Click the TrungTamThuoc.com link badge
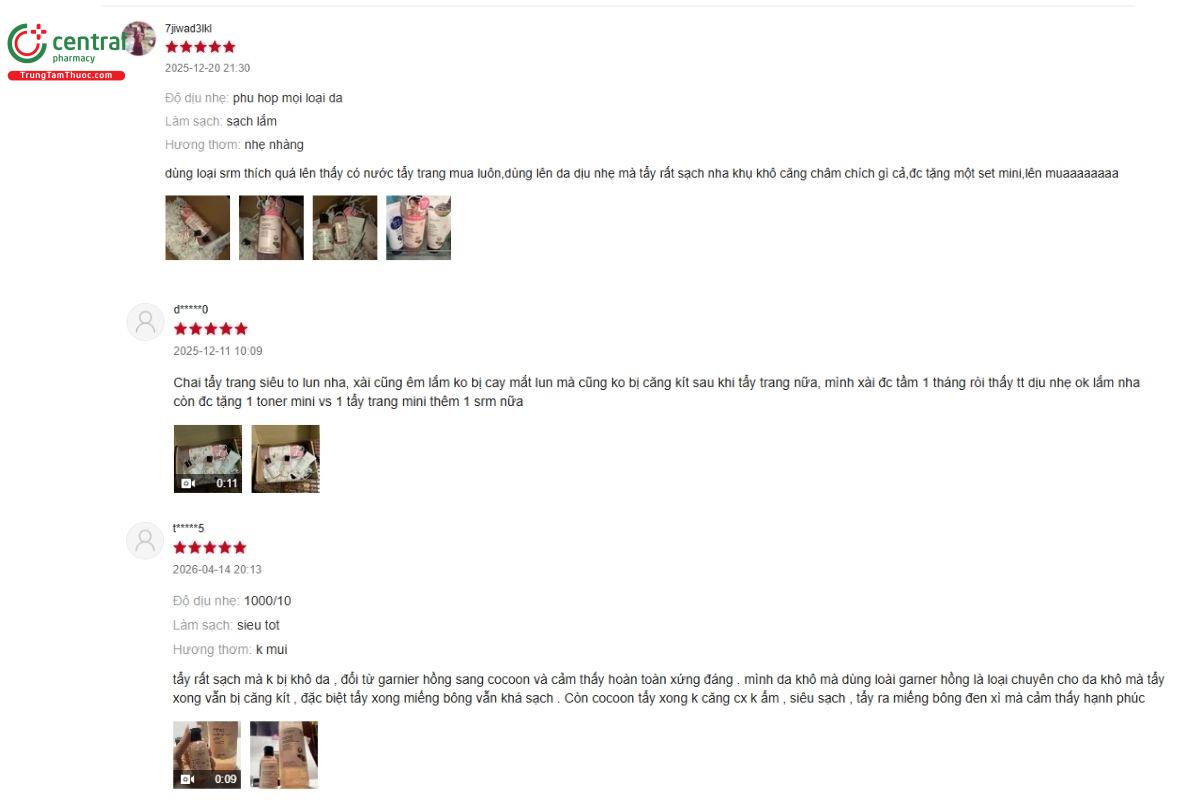 (66, 76)
